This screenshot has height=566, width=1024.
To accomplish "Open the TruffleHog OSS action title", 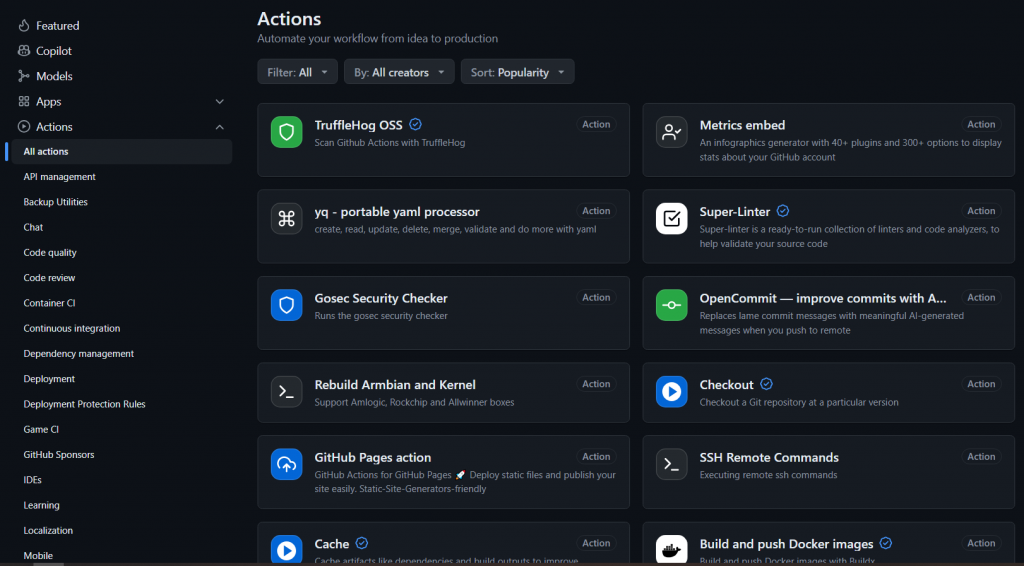I will pyautogui.click(x=359, y=125).
